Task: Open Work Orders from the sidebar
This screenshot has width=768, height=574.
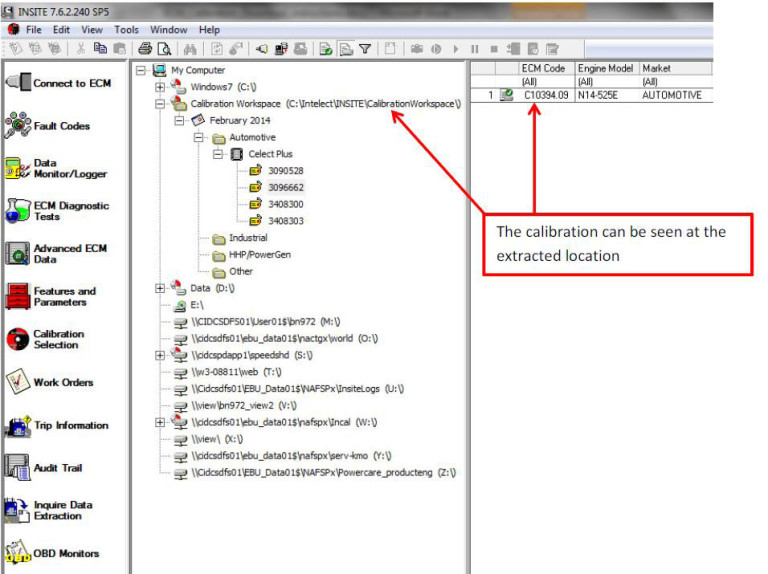Action: [x=49, y=382]
